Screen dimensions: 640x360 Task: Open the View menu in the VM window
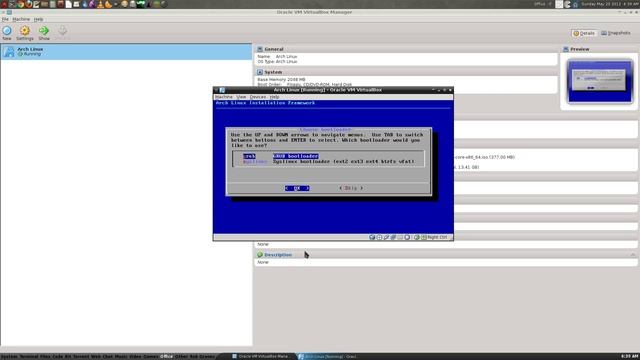(241, 97)
